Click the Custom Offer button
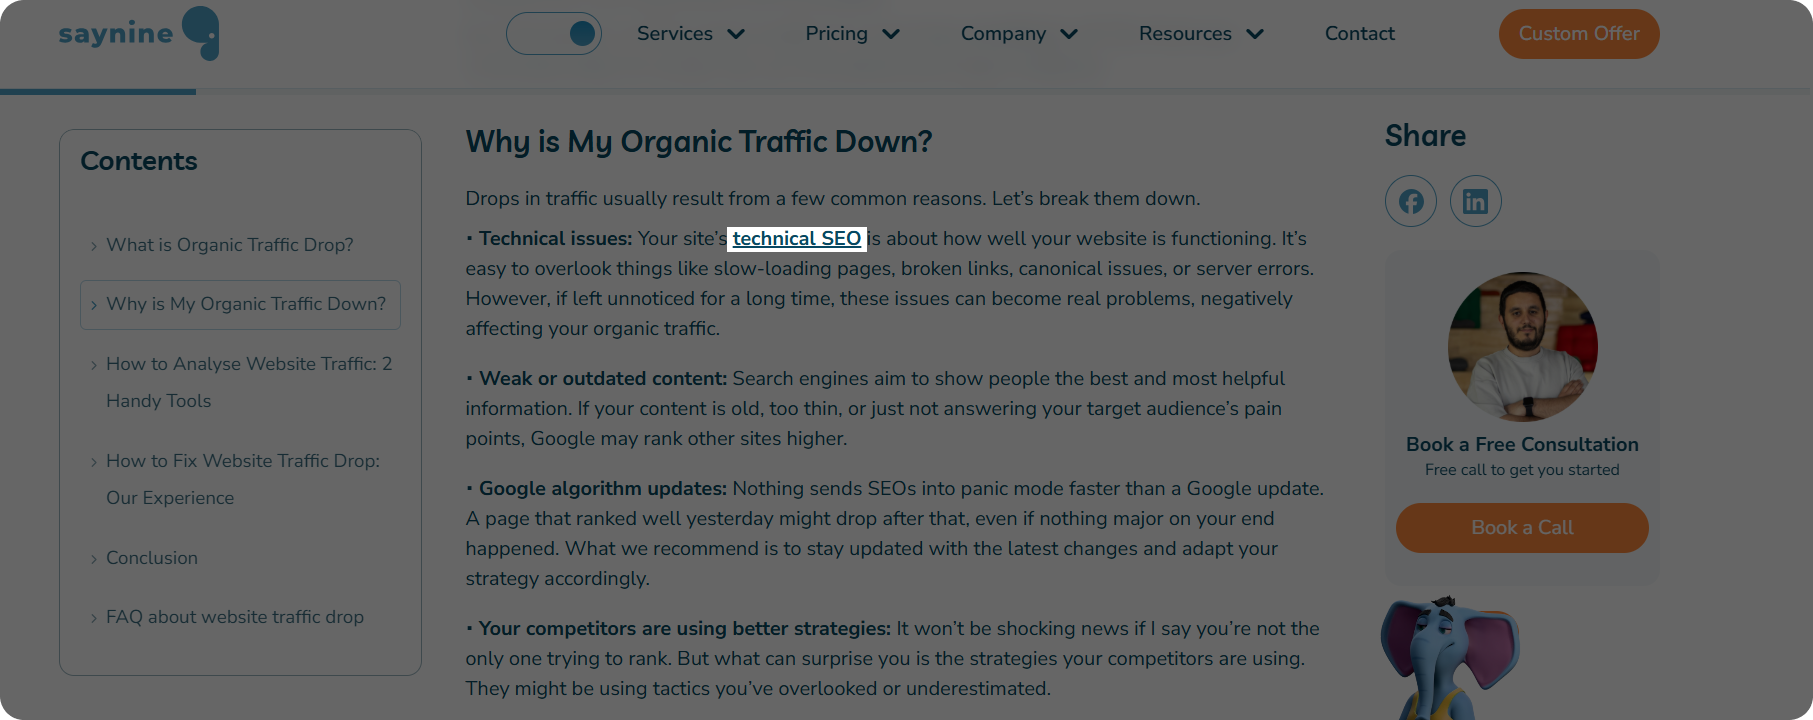The image size is (1813, 720). coord(1579,34)
